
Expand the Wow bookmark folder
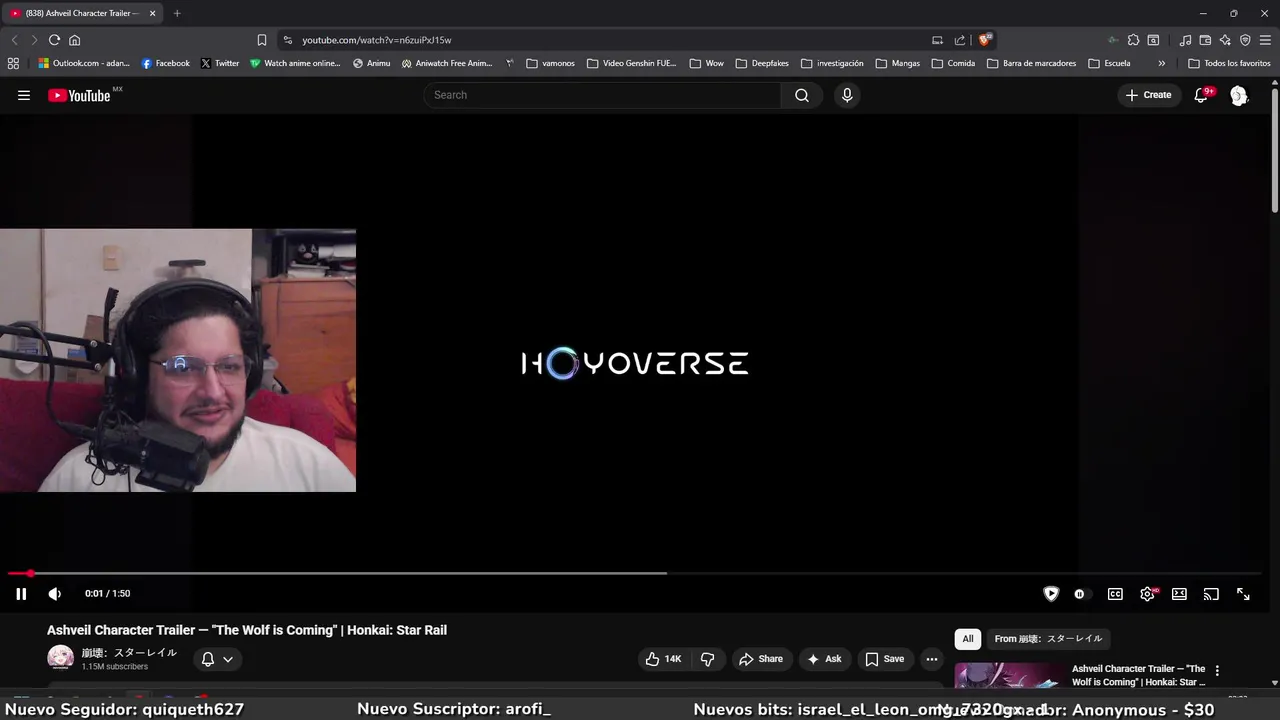706,63
